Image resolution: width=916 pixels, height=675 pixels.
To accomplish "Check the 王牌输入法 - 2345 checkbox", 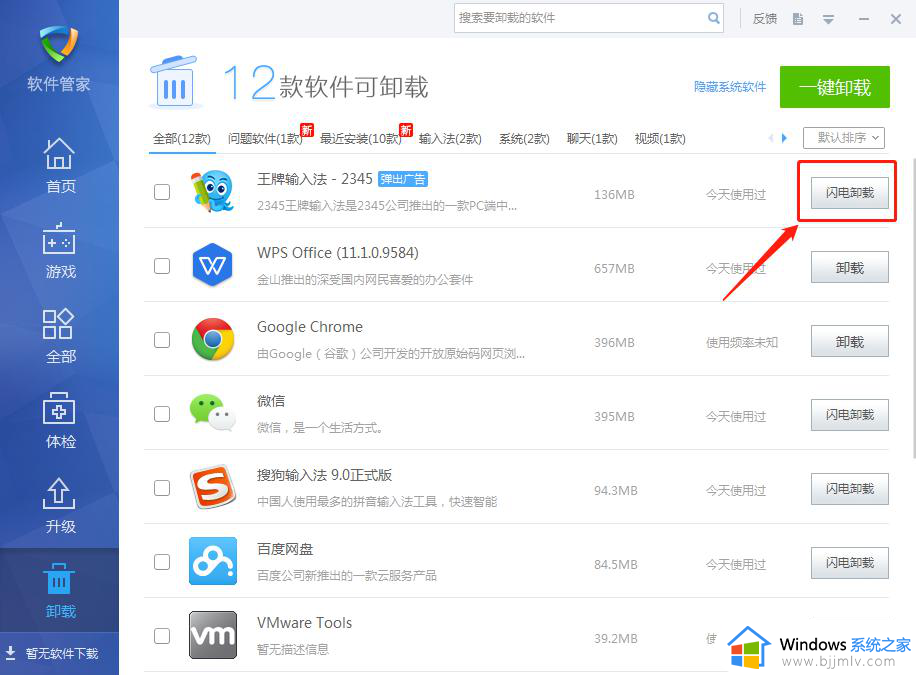I will (x=162, y=192).
